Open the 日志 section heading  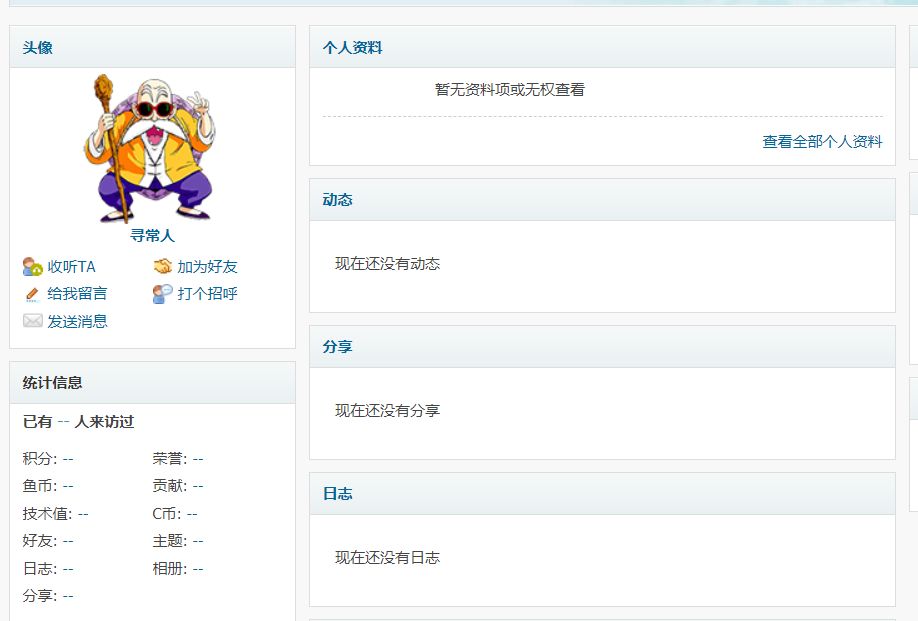[337, 494]
